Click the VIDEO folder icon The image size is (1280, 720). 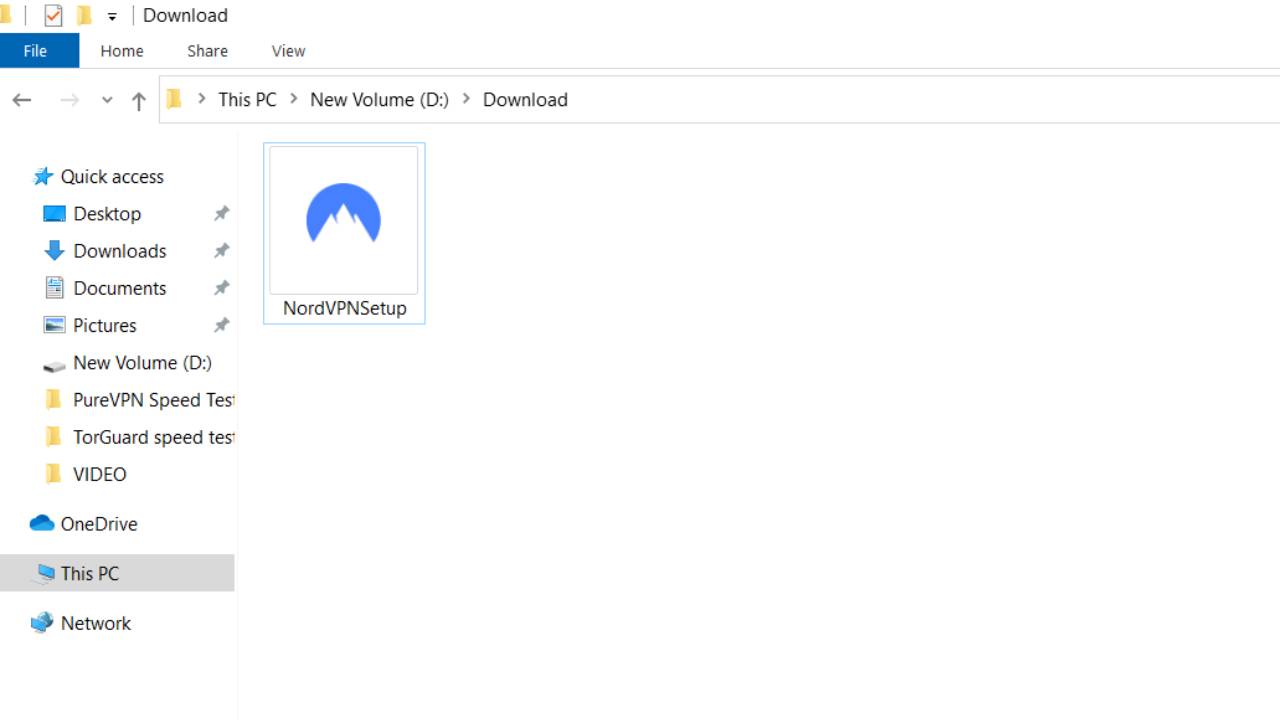click(54, 474)
